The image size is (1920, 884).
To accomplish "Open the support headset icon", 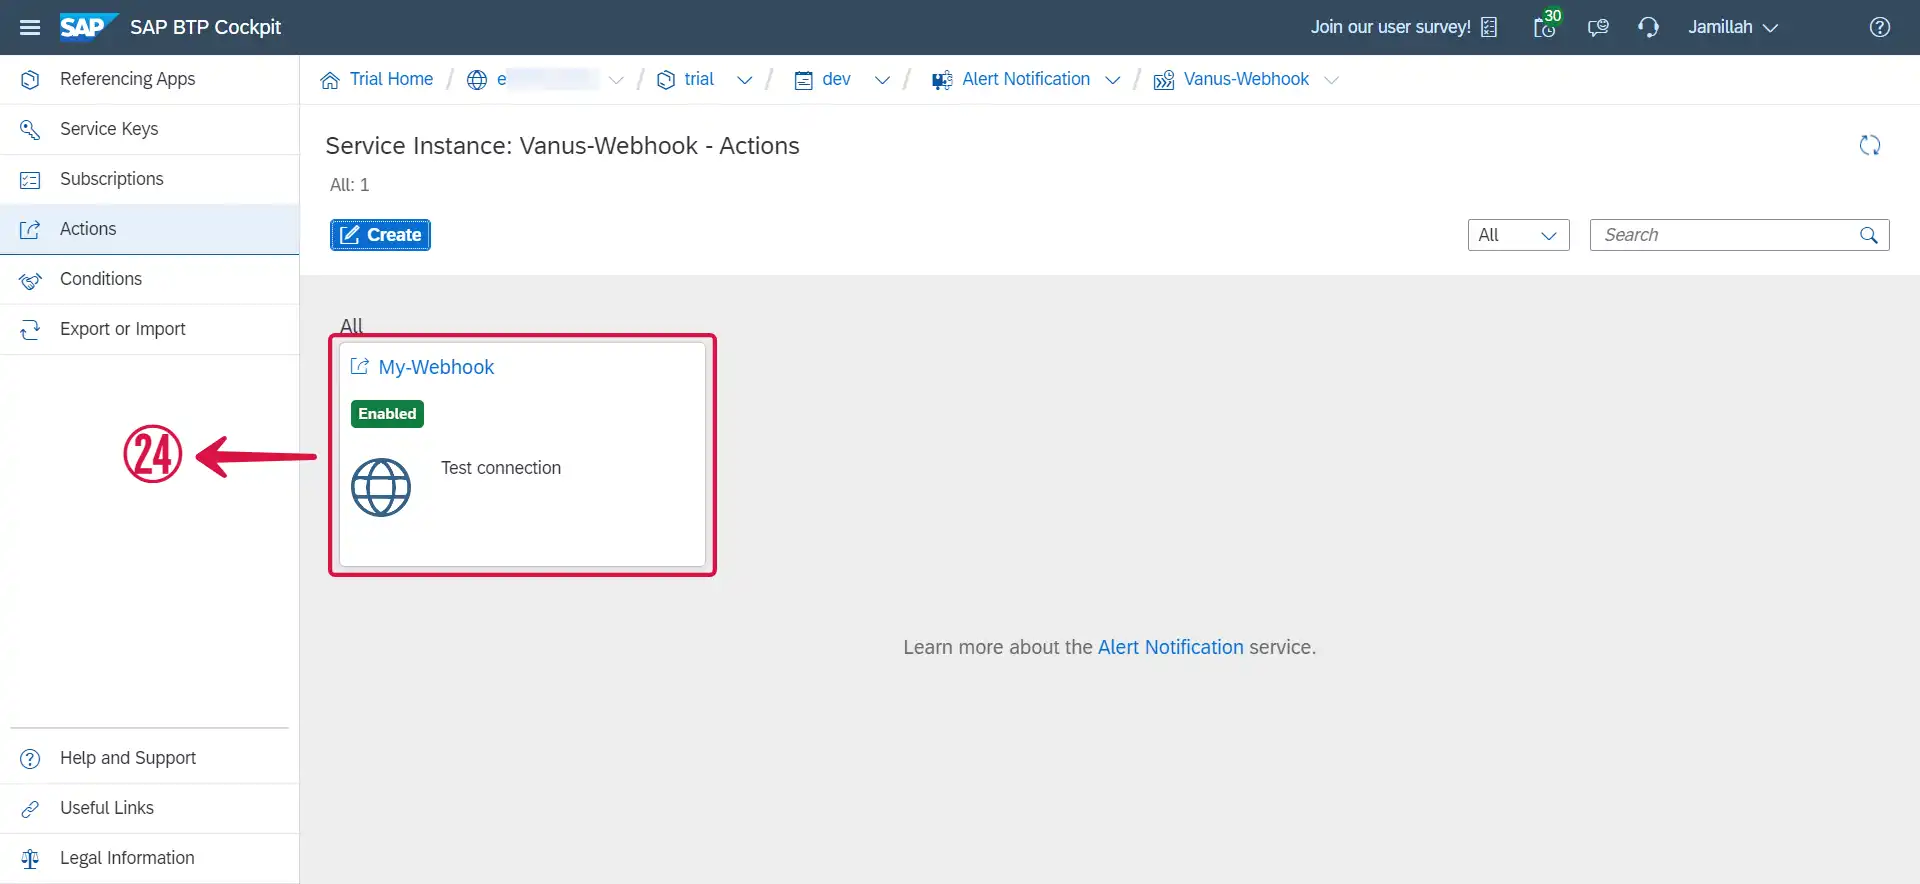I will 1649,27.
